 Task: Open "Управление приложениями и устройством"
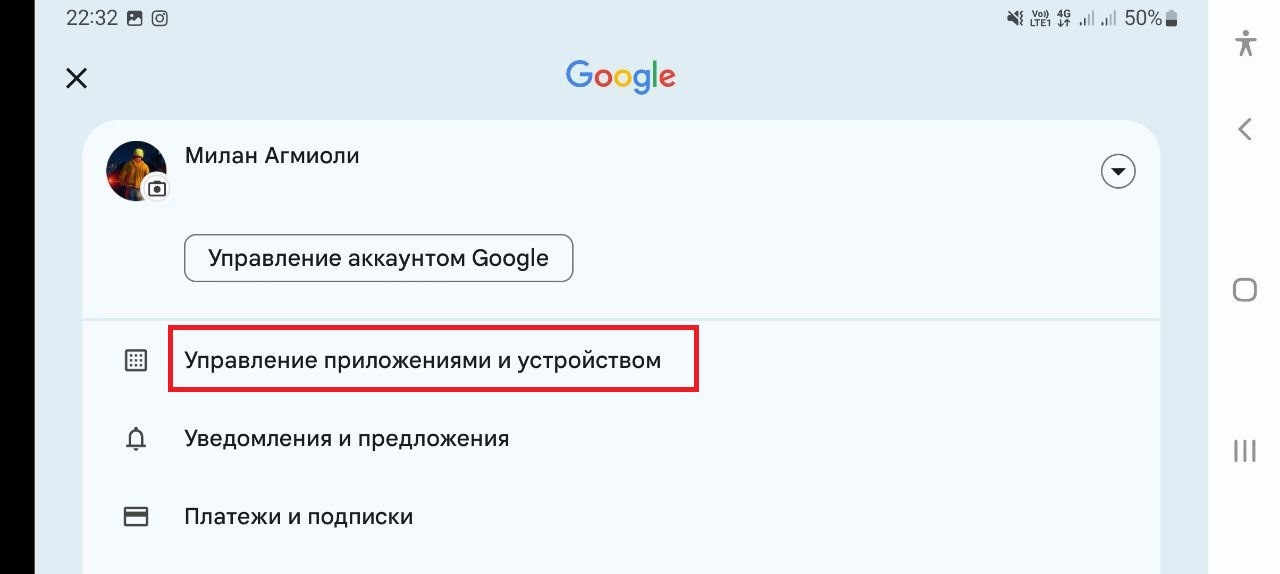(422, 360)
